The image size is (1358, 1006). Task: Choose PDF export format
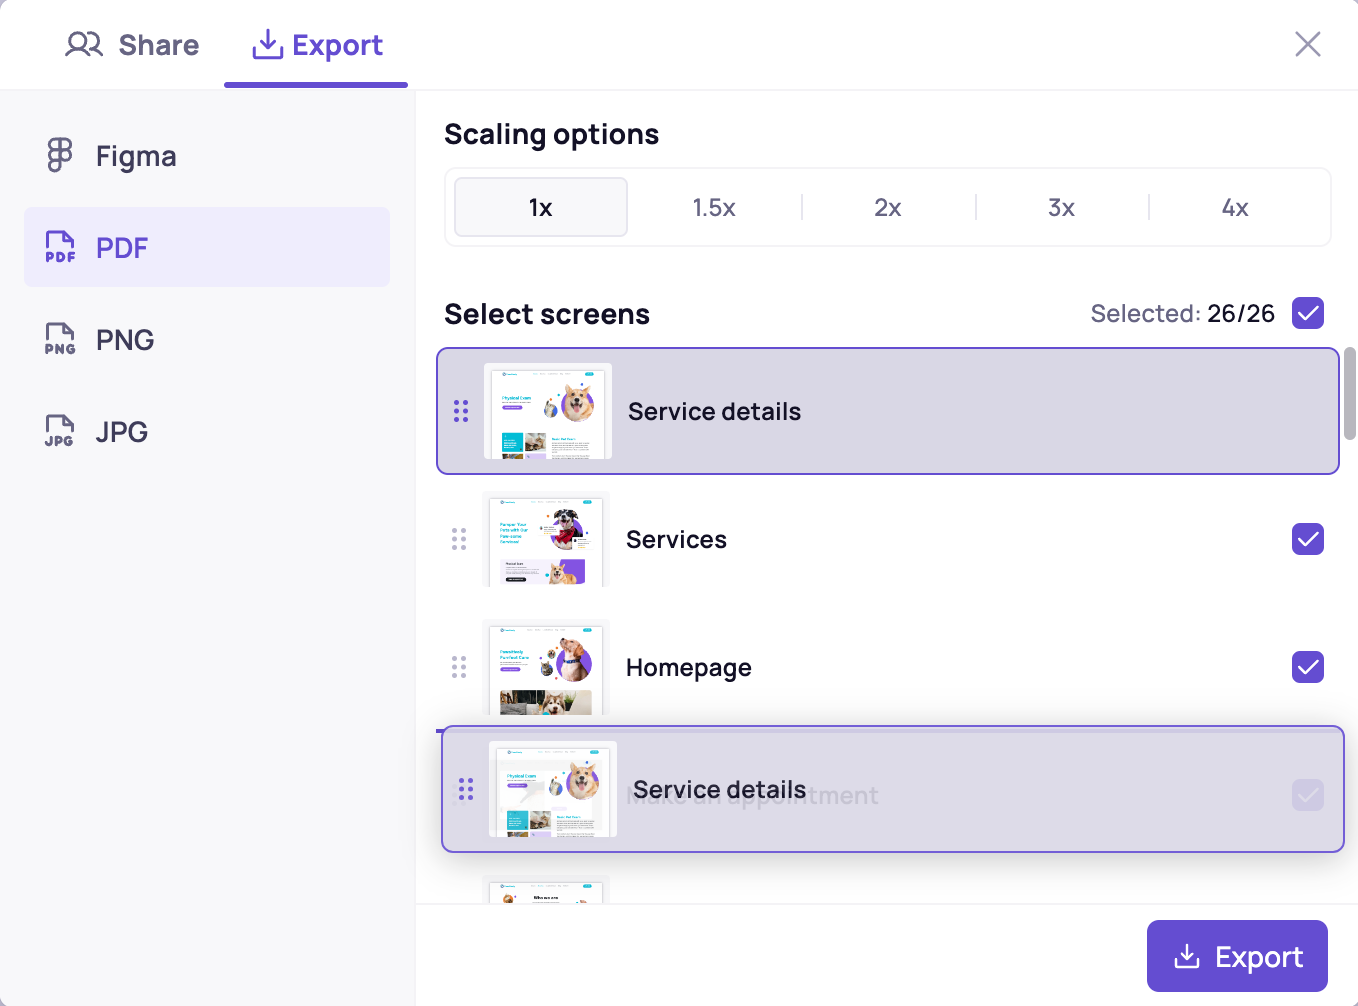tap(207, 247)
